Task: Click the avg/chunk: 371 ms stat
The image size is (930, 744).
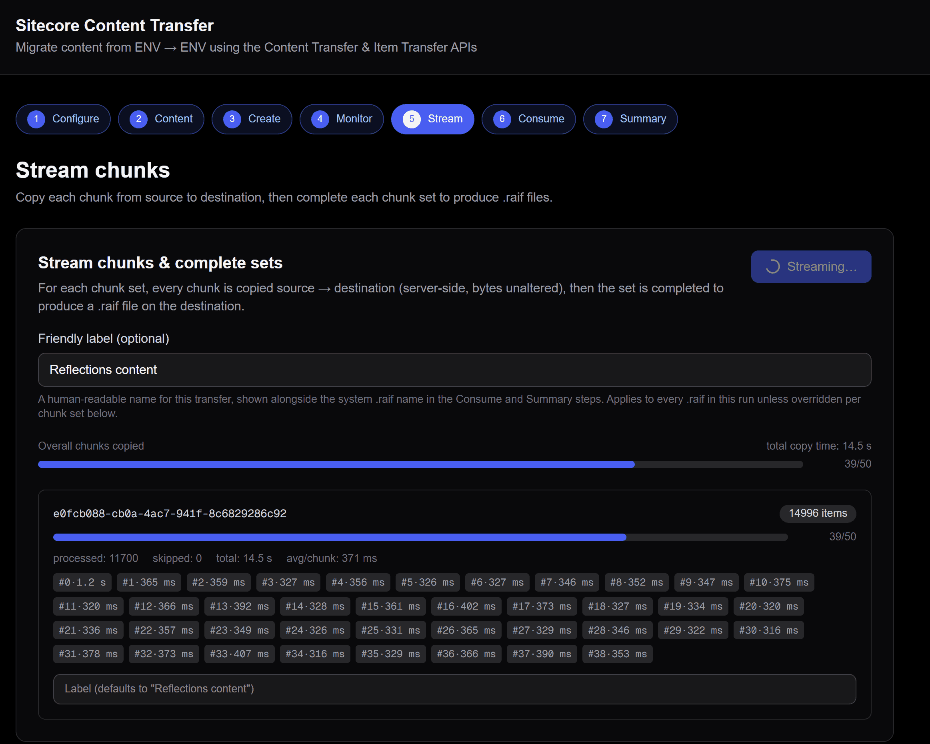Action: pyautogui.click(x=332, y=558)
